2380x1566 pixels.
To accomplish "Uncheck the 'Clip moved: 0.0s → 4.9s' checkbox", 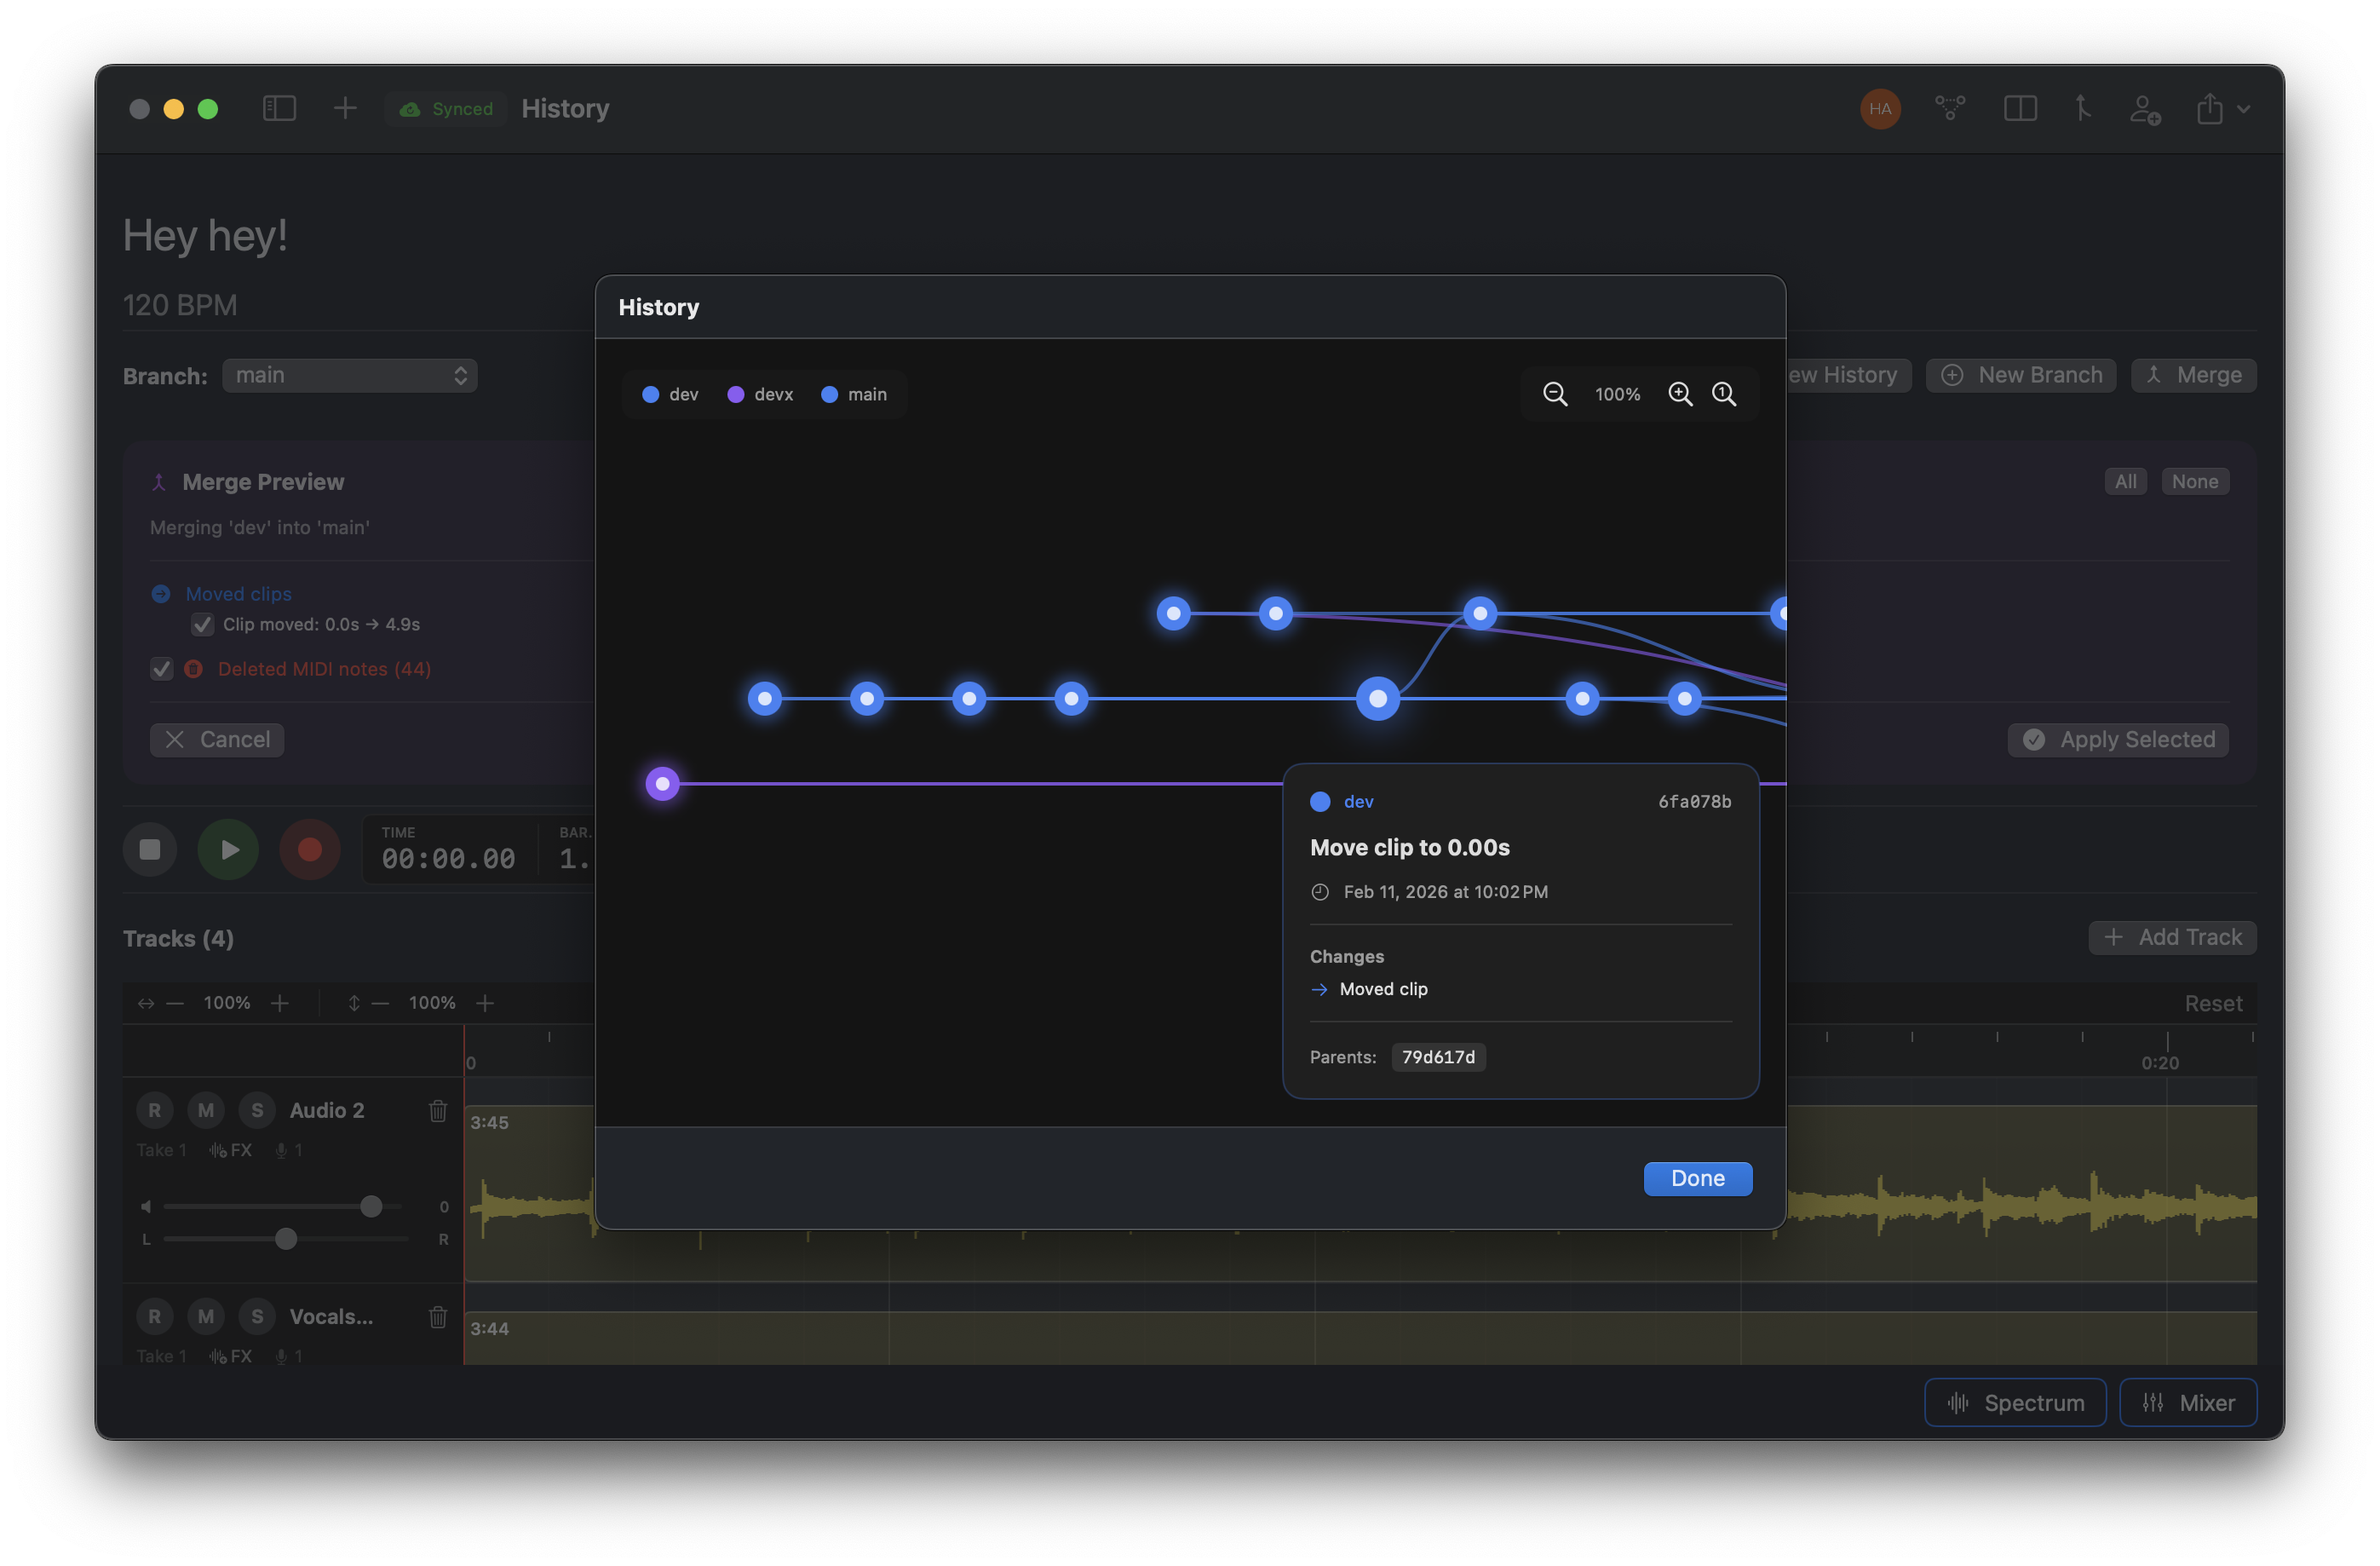I will (203, 625).
